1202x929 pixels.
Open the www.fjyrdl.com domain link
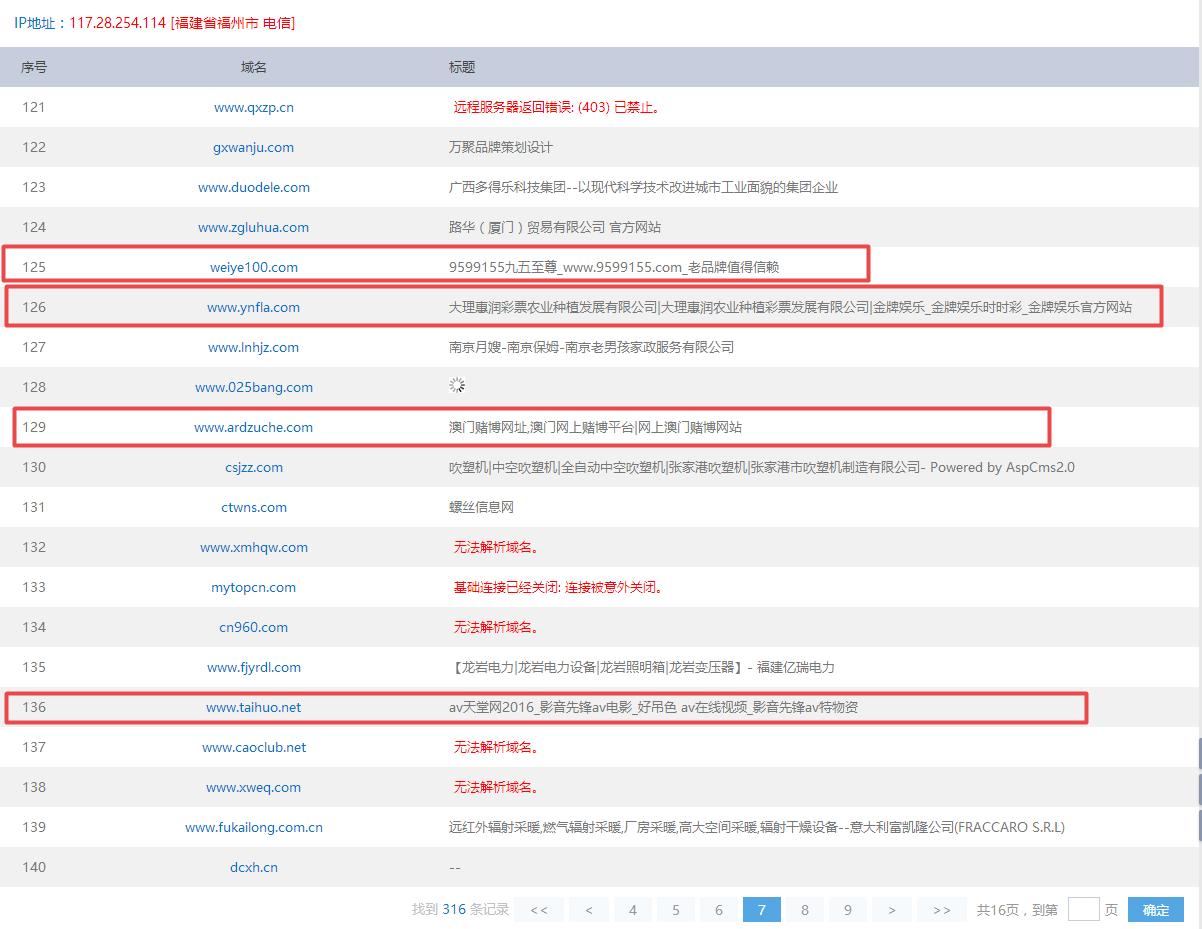click(253, 667)
